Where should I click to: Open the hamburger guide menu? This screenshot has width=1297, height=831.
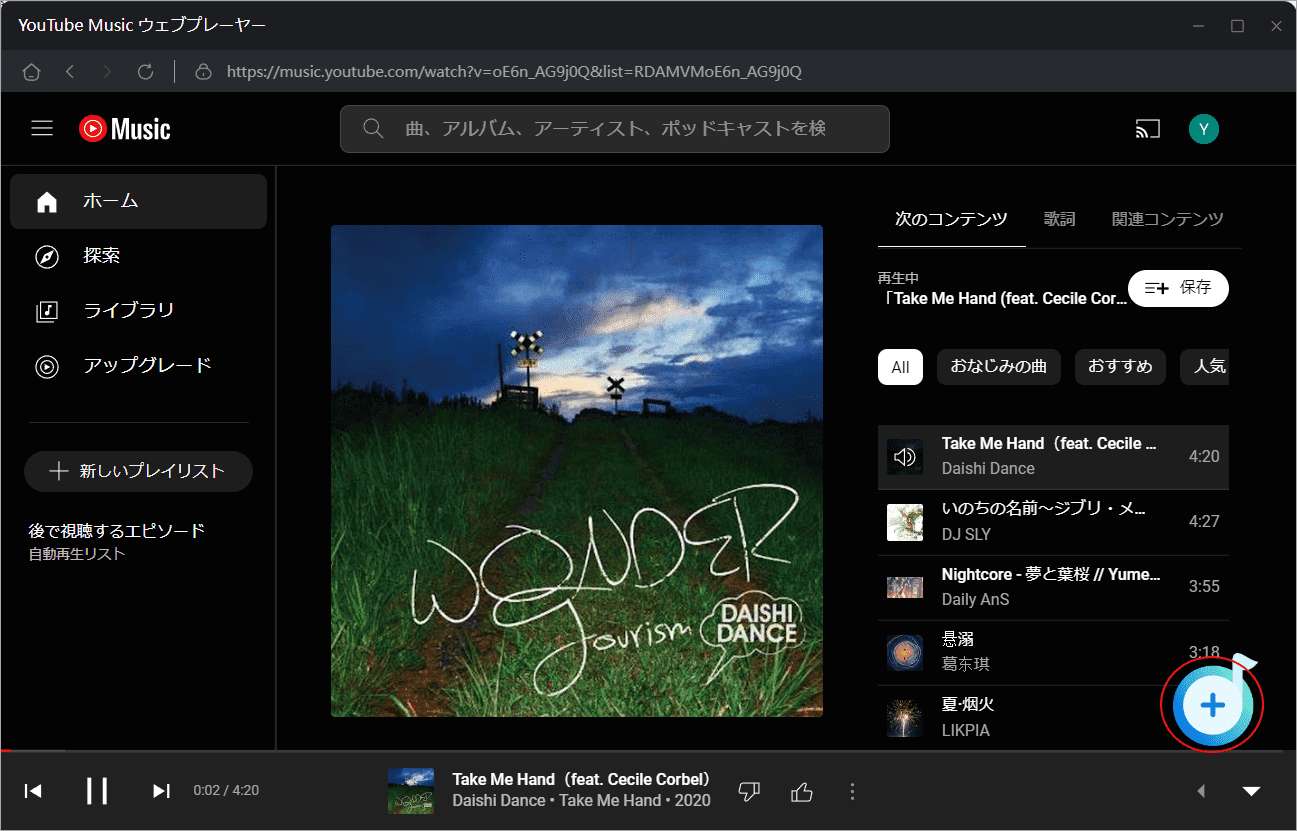pos(42,128)
